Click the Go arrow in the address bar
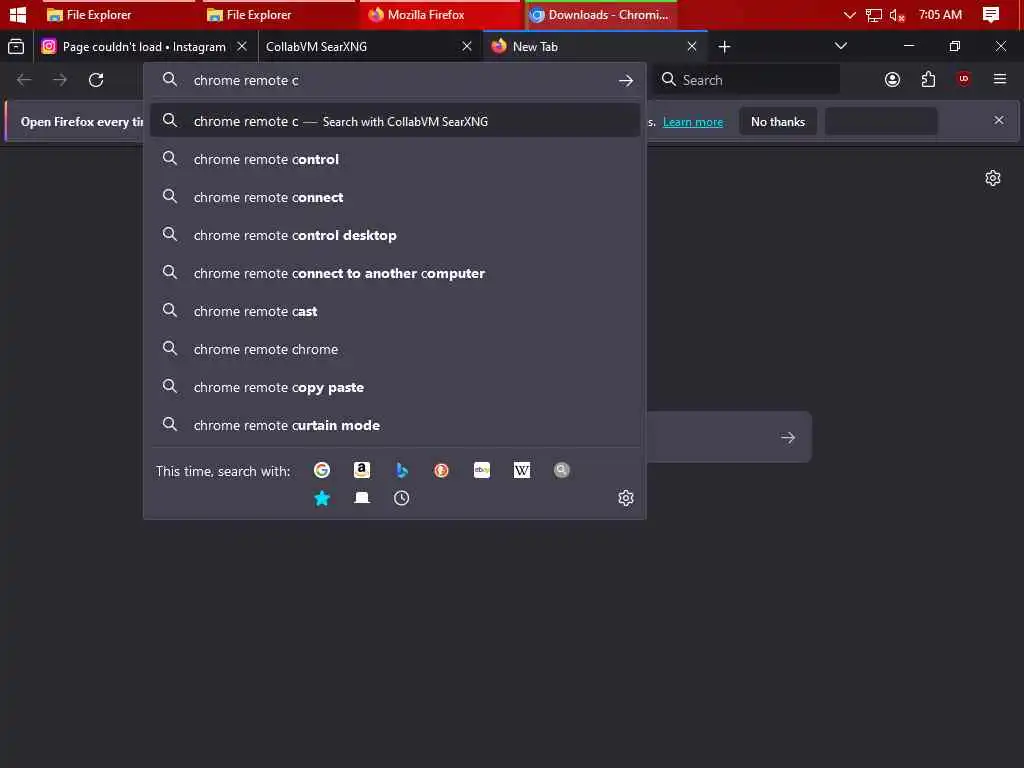1024x768 pixels. (626, 80)
